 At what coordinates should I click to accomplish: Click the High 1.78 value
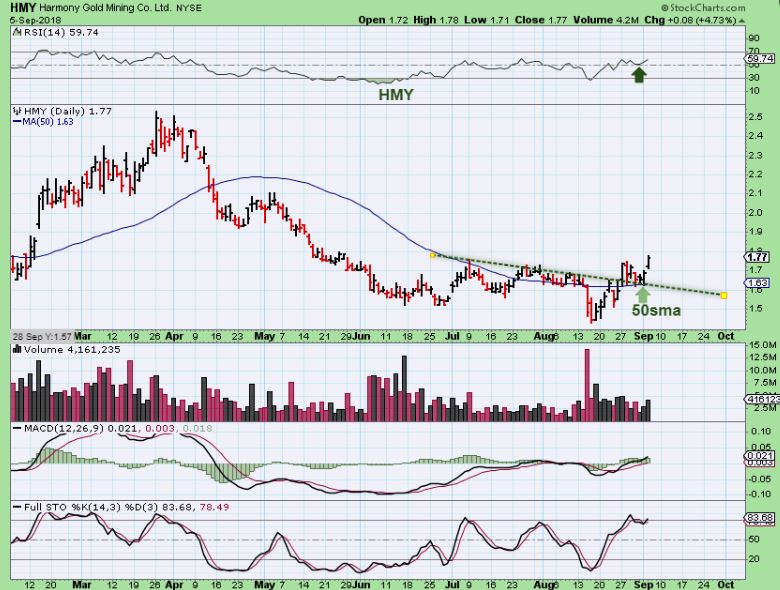pyautogui.click(x=436, y=20)
